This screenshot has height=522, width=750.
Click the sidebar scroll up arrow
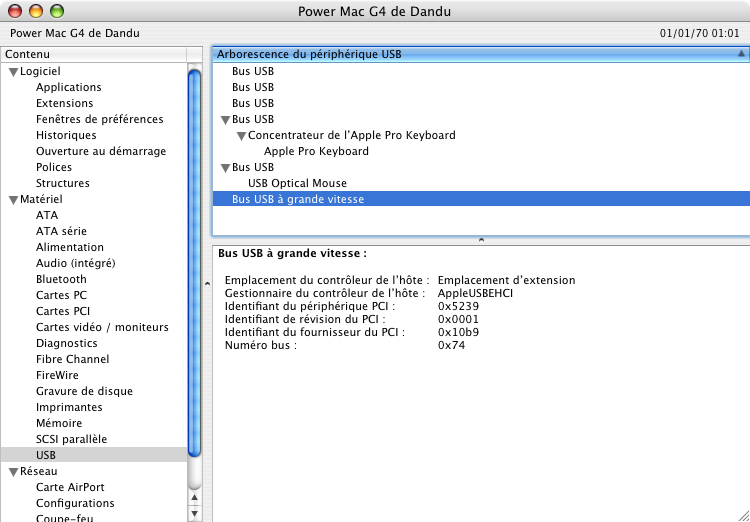click(194, 498)
